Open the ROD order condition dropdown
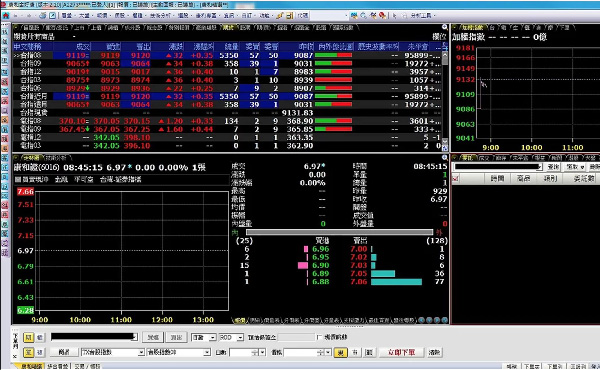 [x=231, y=337]
